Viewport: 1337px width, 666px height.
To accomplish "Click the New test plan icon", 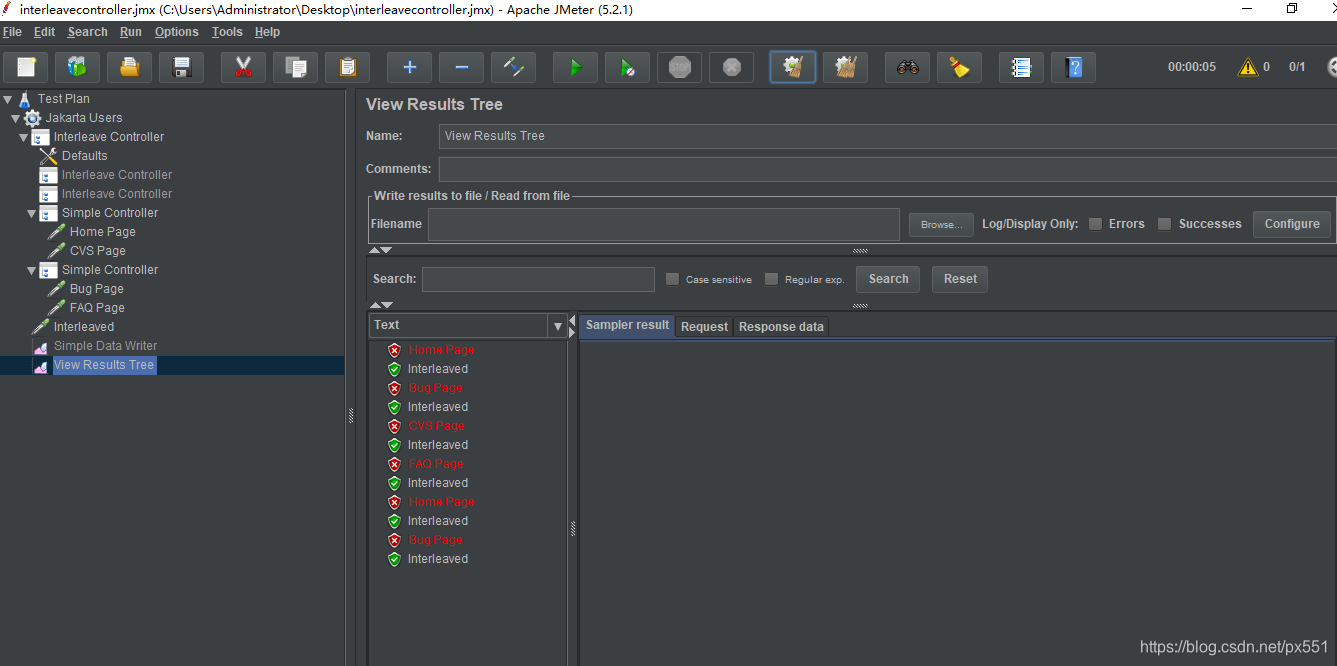I will click(26, 67).
